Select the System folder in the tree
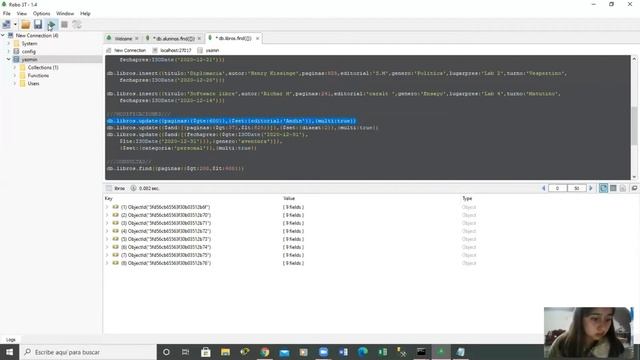 coord(29,43)
